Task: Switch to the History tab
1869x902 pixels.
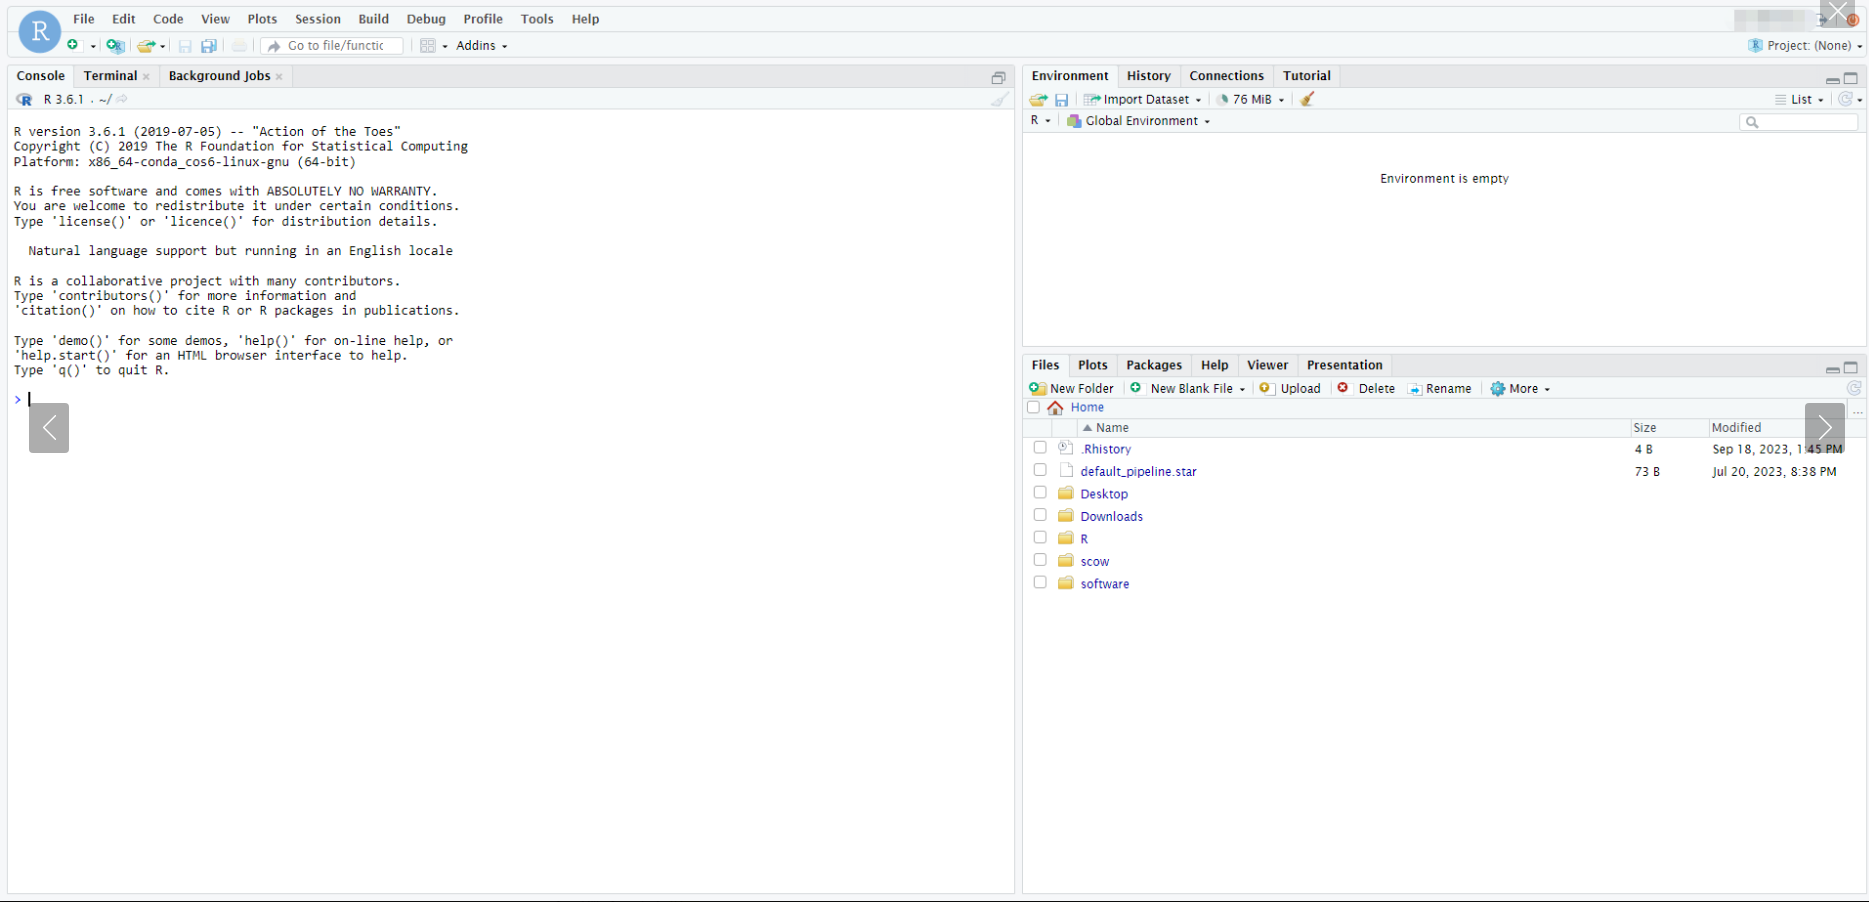Action: [1148, 76]
